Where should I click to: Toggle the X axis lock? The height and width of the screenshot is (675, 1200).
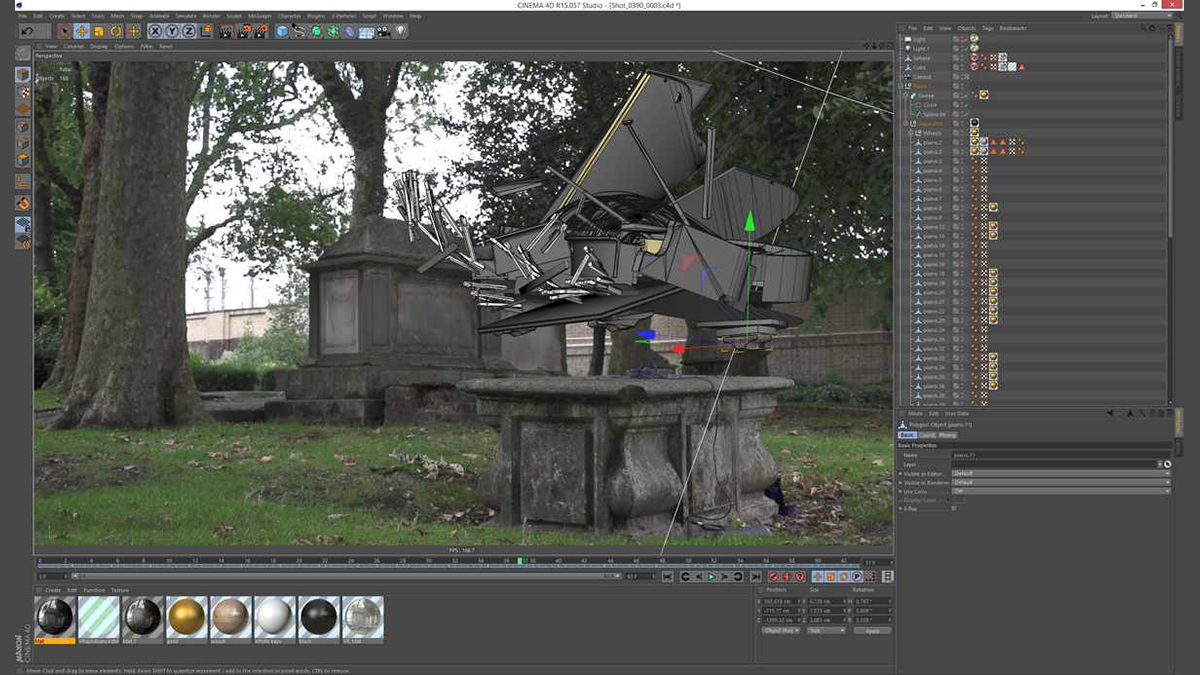(156, 31)
